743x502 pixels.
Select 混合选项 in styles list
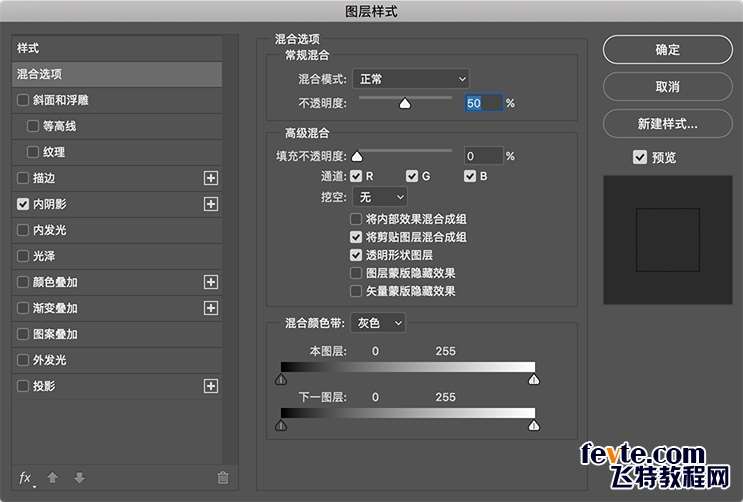point(117,74)
